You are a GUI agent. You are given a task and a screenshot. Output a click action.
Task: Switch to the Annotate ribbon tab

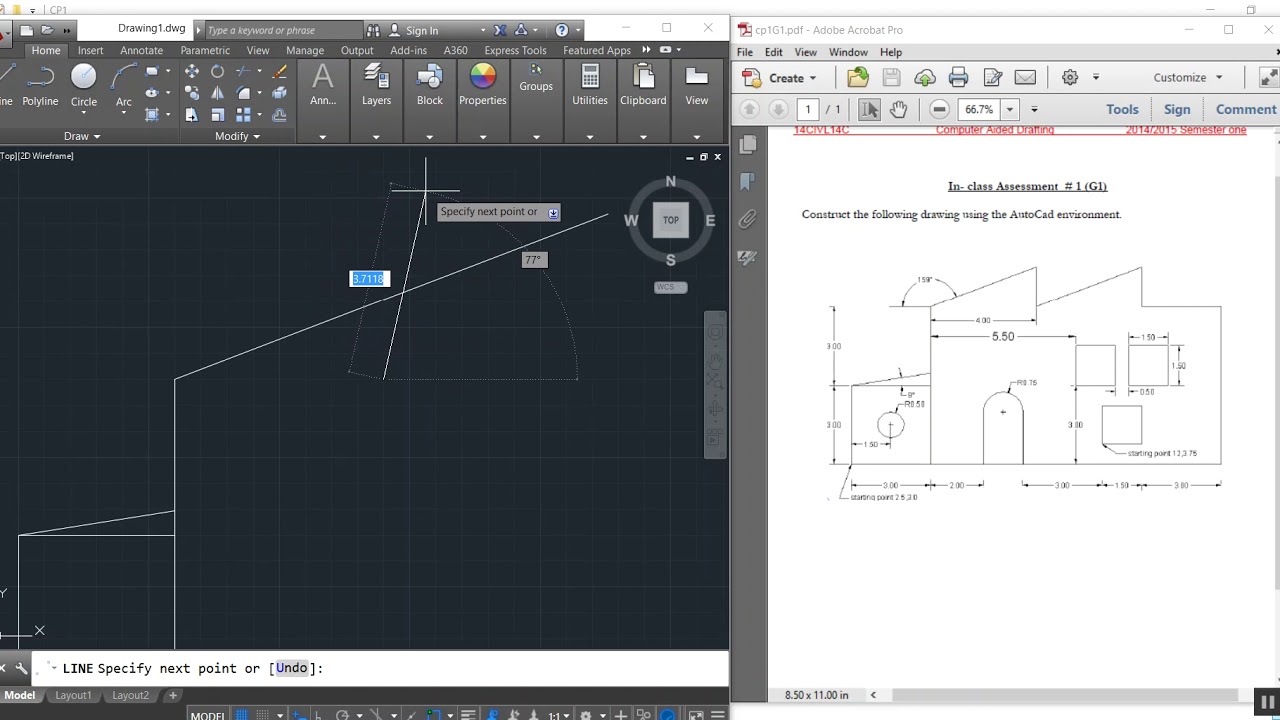click(x=141, y=50)
